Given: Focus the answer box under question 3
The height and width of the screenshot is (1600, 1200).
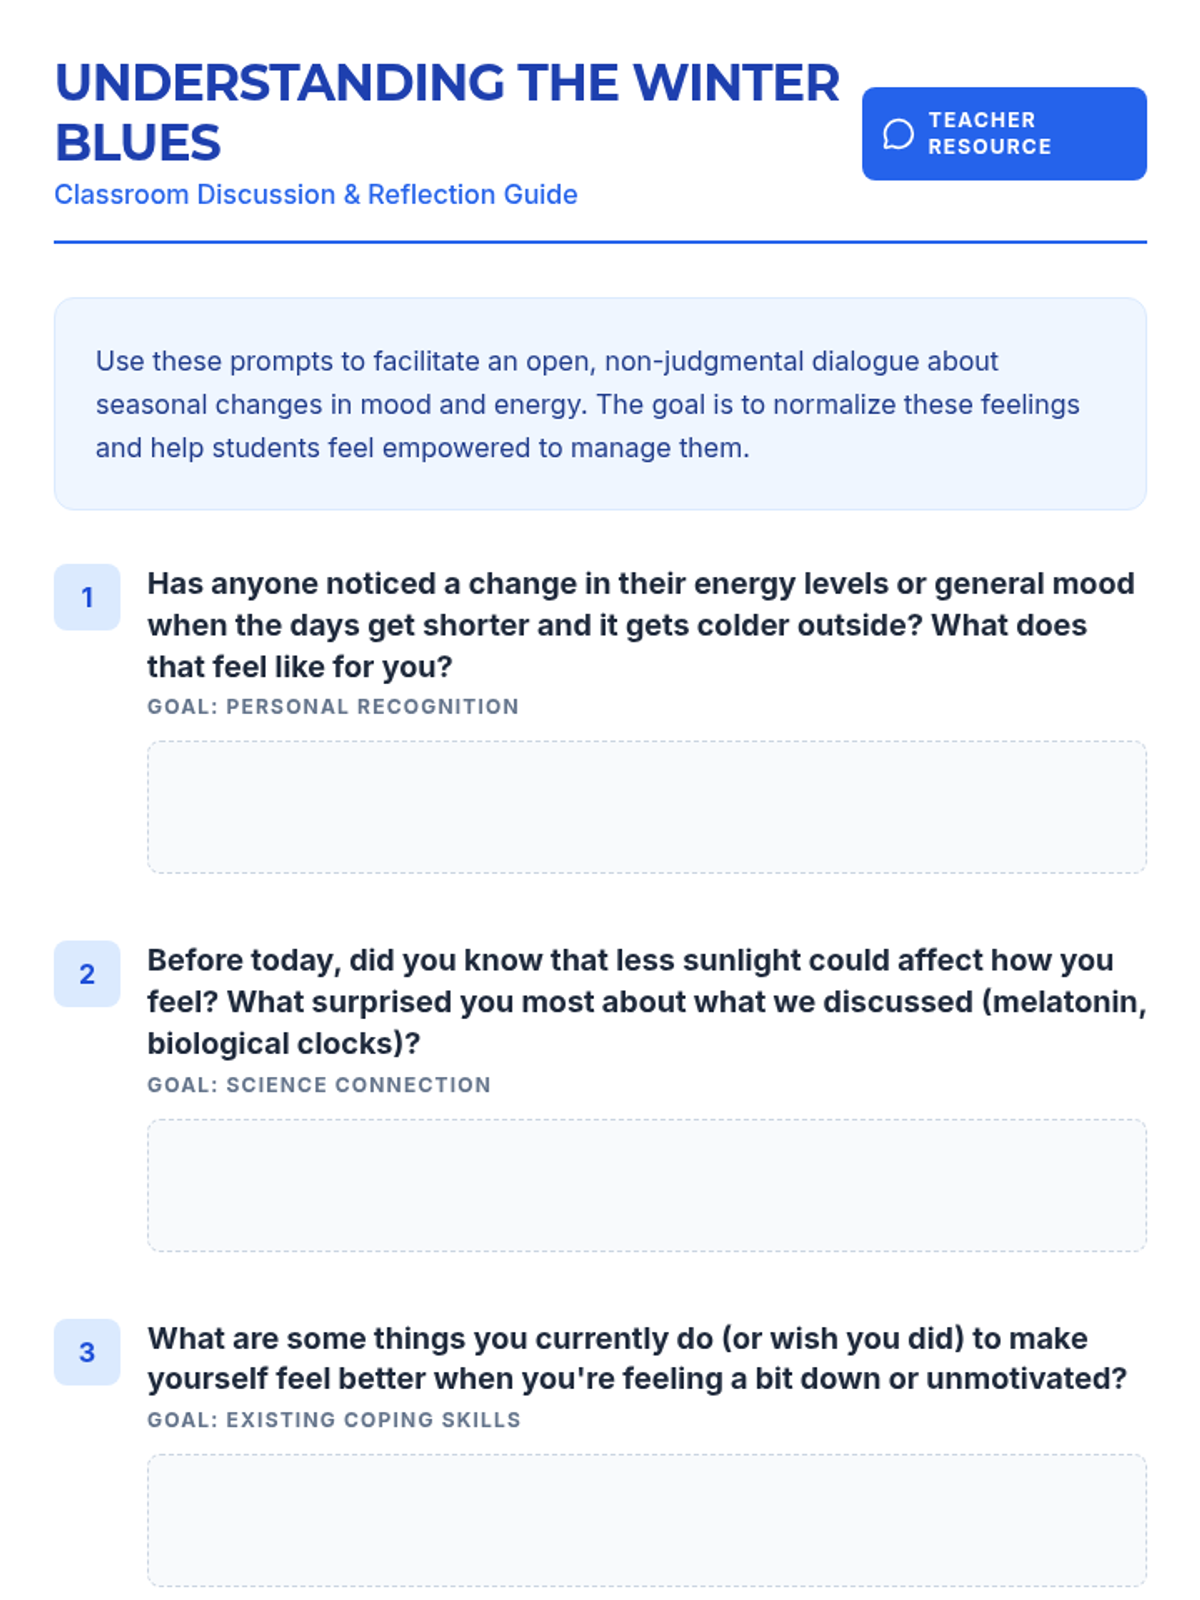Looking at the screenshot, I should tap(646, 1520).
